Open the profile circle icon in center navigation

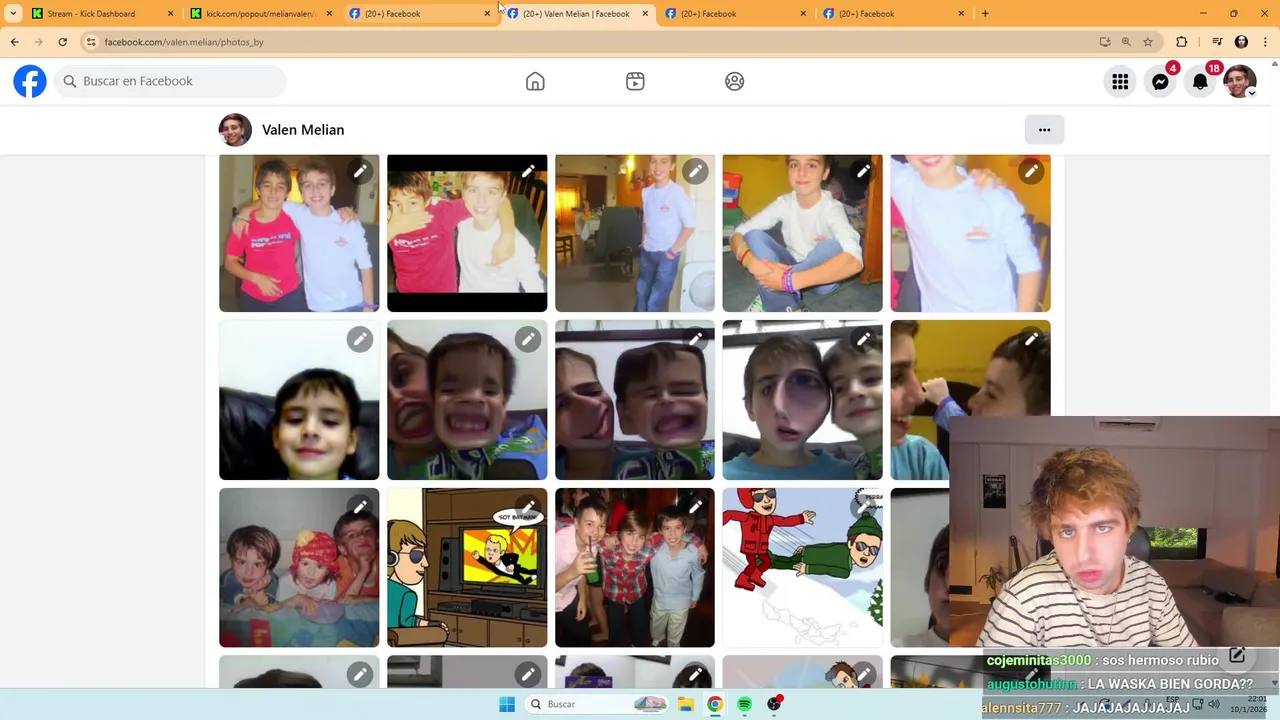tap(735, 81)
